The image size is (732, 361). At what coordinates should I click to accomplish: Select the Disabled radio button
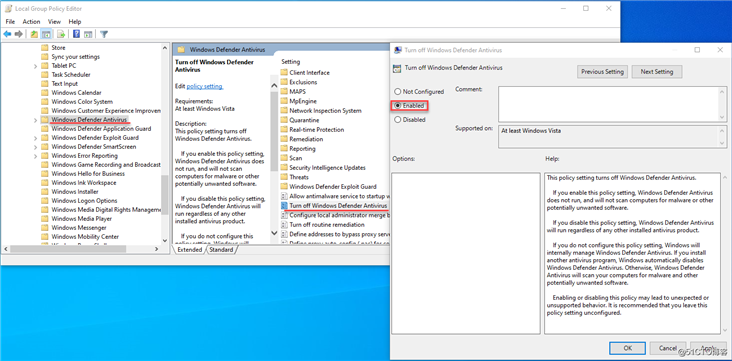click(397, 120)
